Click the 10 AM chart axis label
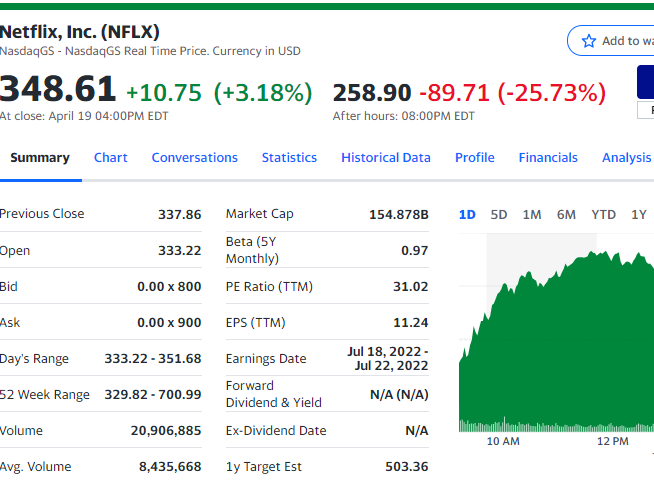The image size is (654, 488). [x=503, y=441]
